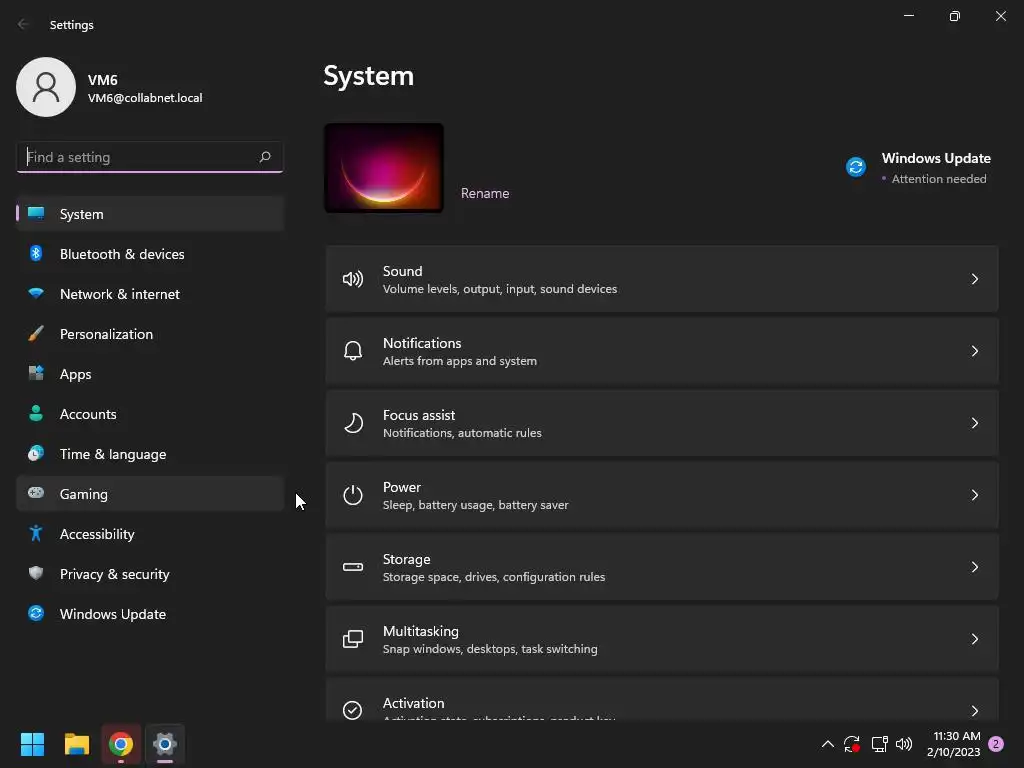Open the clock showing 11:30 AM

point(953,744)
